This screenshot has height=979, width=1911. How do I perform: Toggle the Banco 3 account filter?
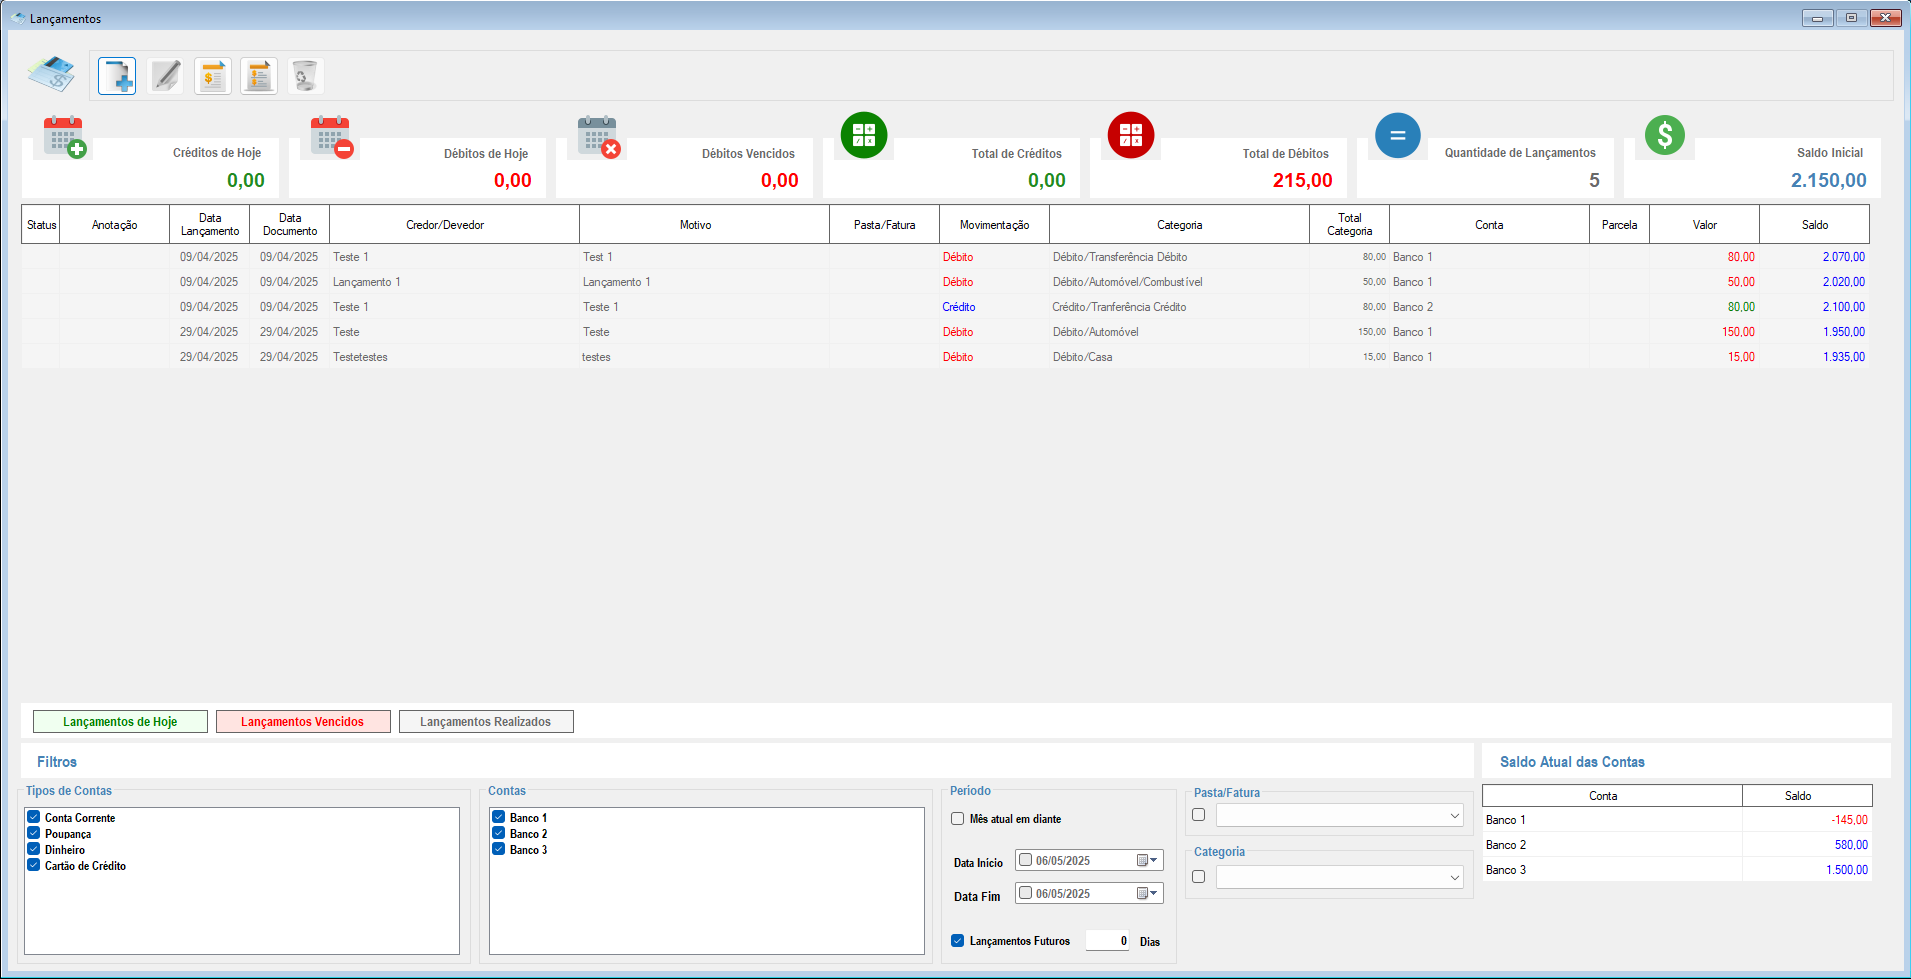click(x=498, y=849)
